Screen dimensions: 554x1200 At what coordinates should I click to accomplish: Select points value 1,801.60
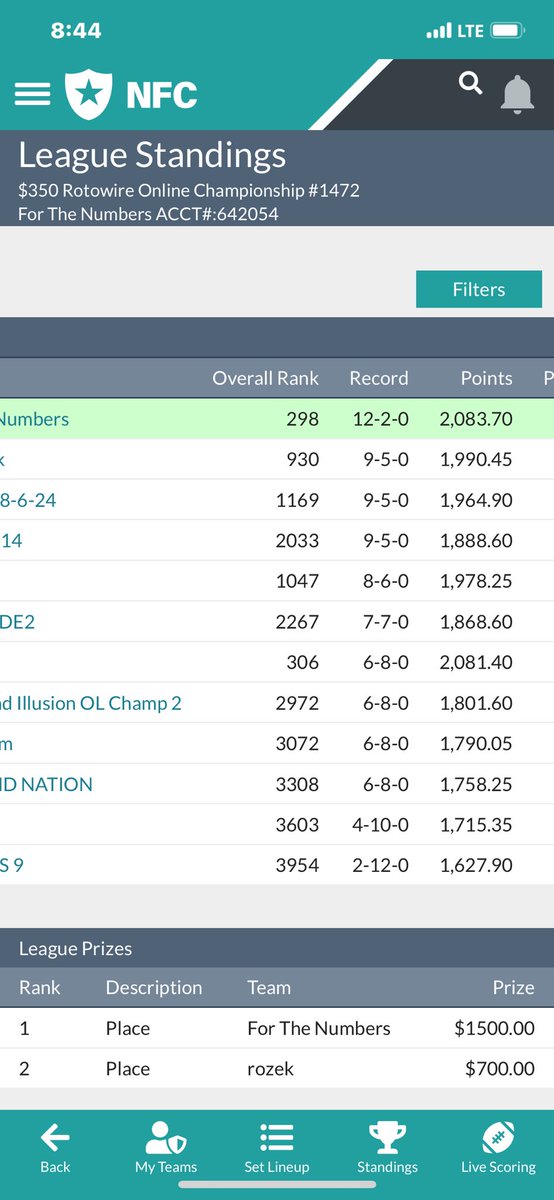click(x=476, y=703)
